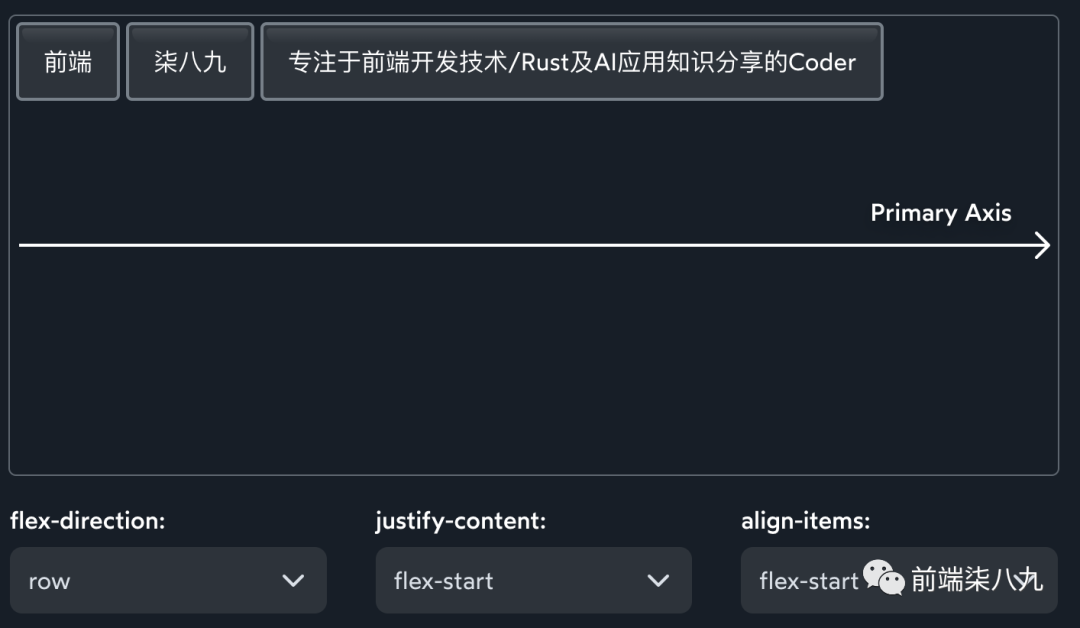
Task: Click the justify-content: label text
Action: (460, 521)
